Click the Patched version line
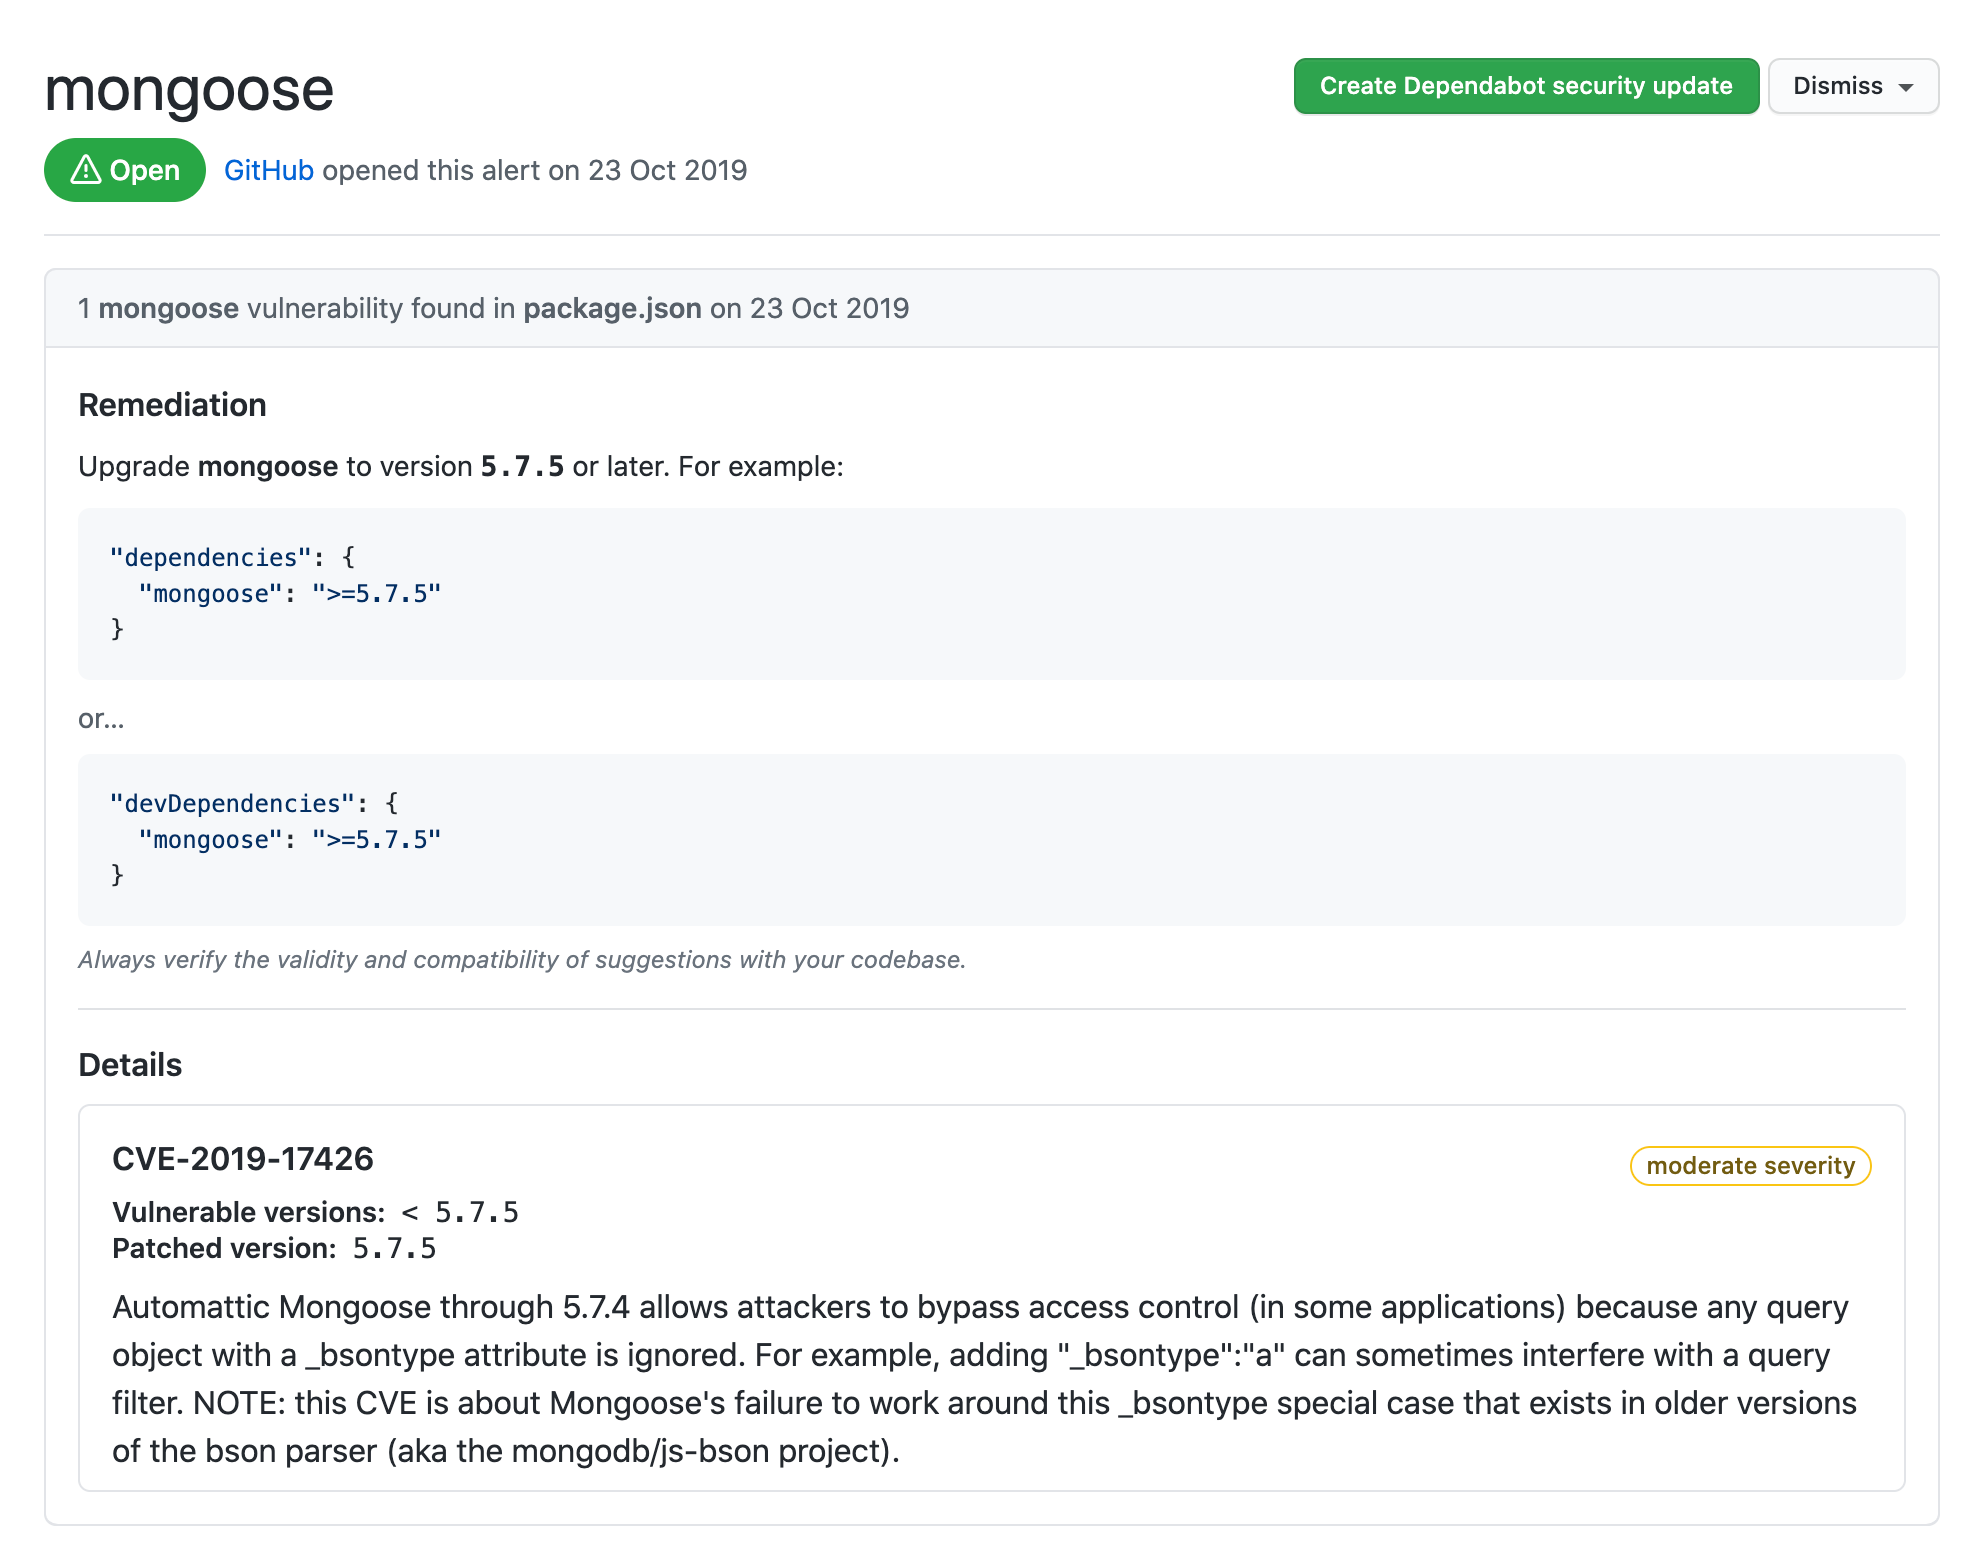The image size is (1984, 1550). coord(274,1248)
